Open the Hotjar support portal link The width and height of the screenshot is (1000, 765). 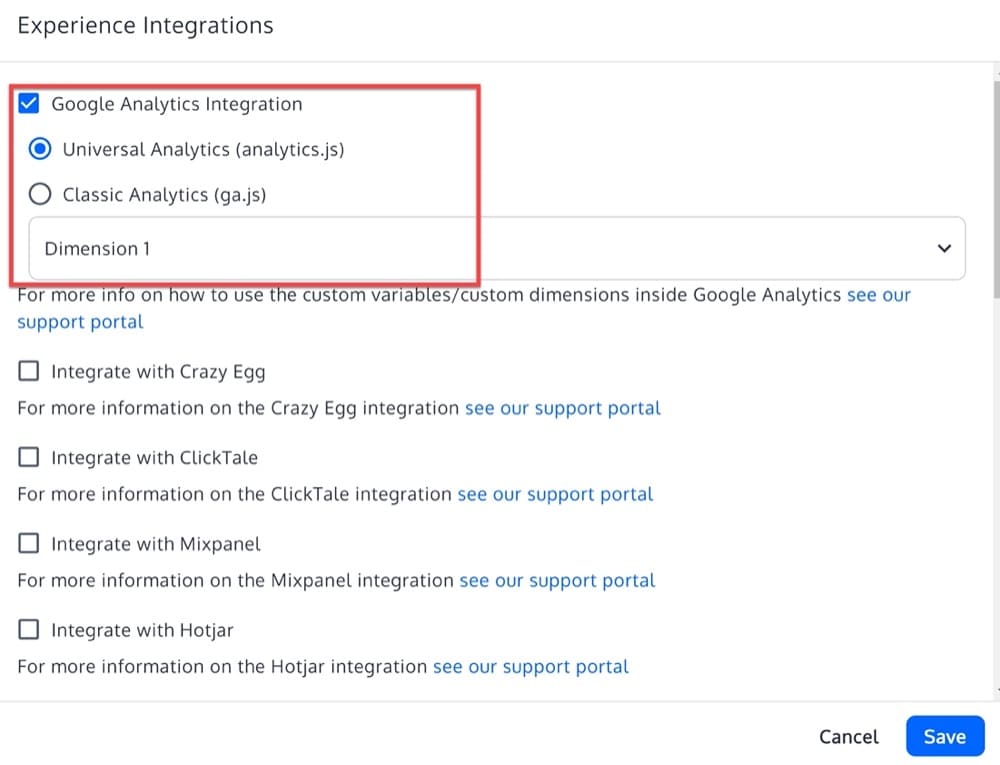[531, 666]
